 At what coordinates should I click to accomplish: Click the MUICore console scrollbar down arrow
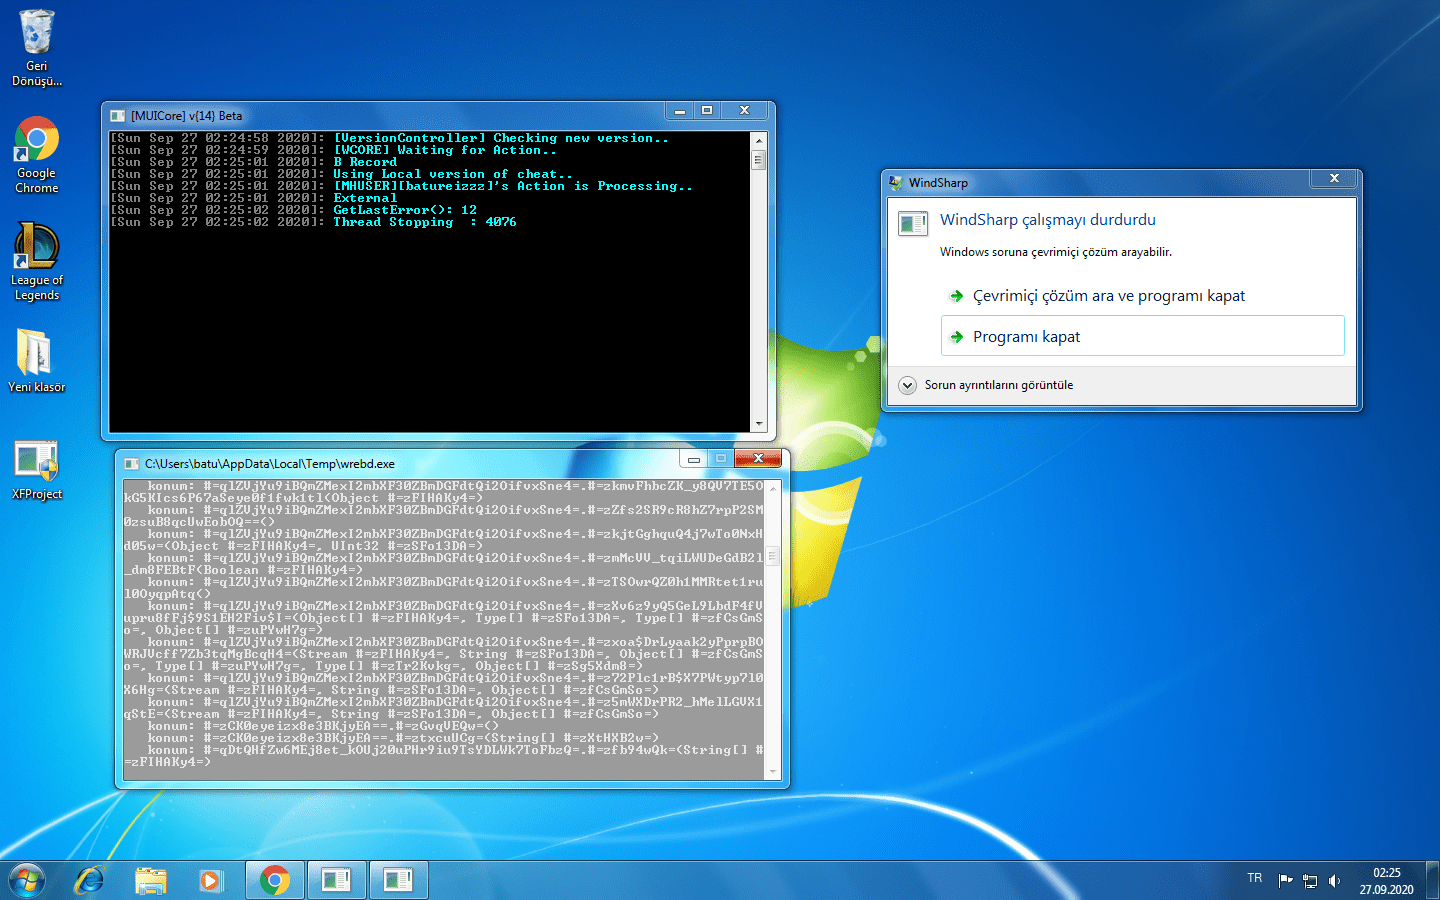tap(759, 424)
